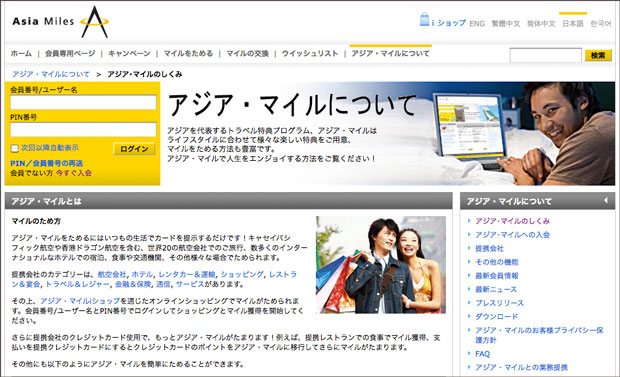Image resolution: width=620 pixels, height=377 pixels.
Task: Select FAQ in the sidebar list
Action: (x=482, y=354)
